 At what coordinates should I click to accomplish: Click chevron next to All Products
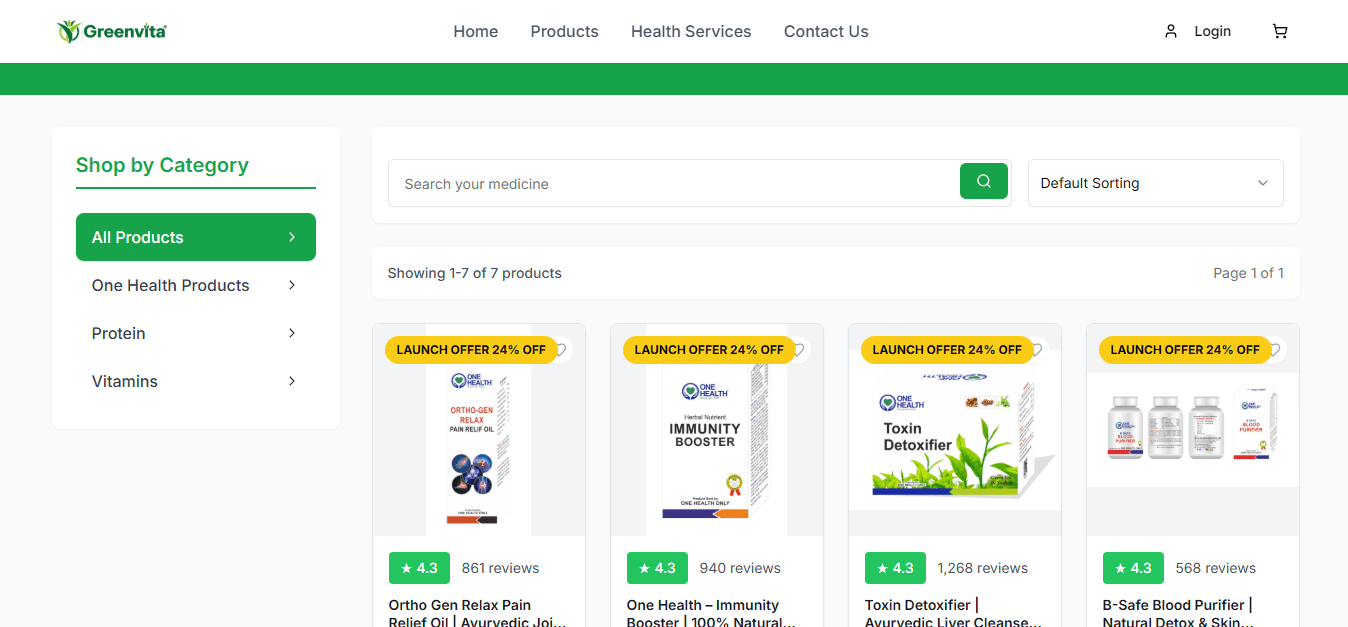tap(292, 237)
